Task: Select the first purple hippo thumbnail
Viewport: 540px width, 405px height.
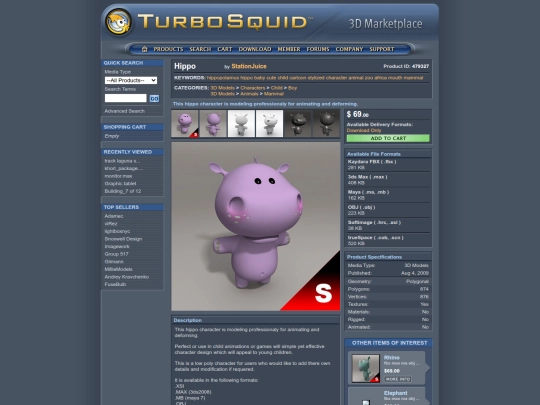Action: tap(185, 124)
